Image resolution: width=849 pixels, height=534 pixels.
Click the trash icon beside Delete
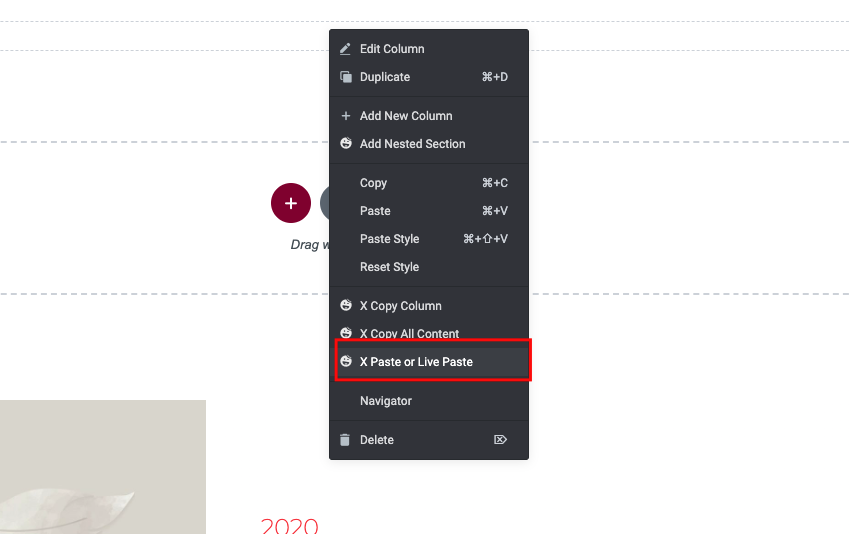click(345, 440)
